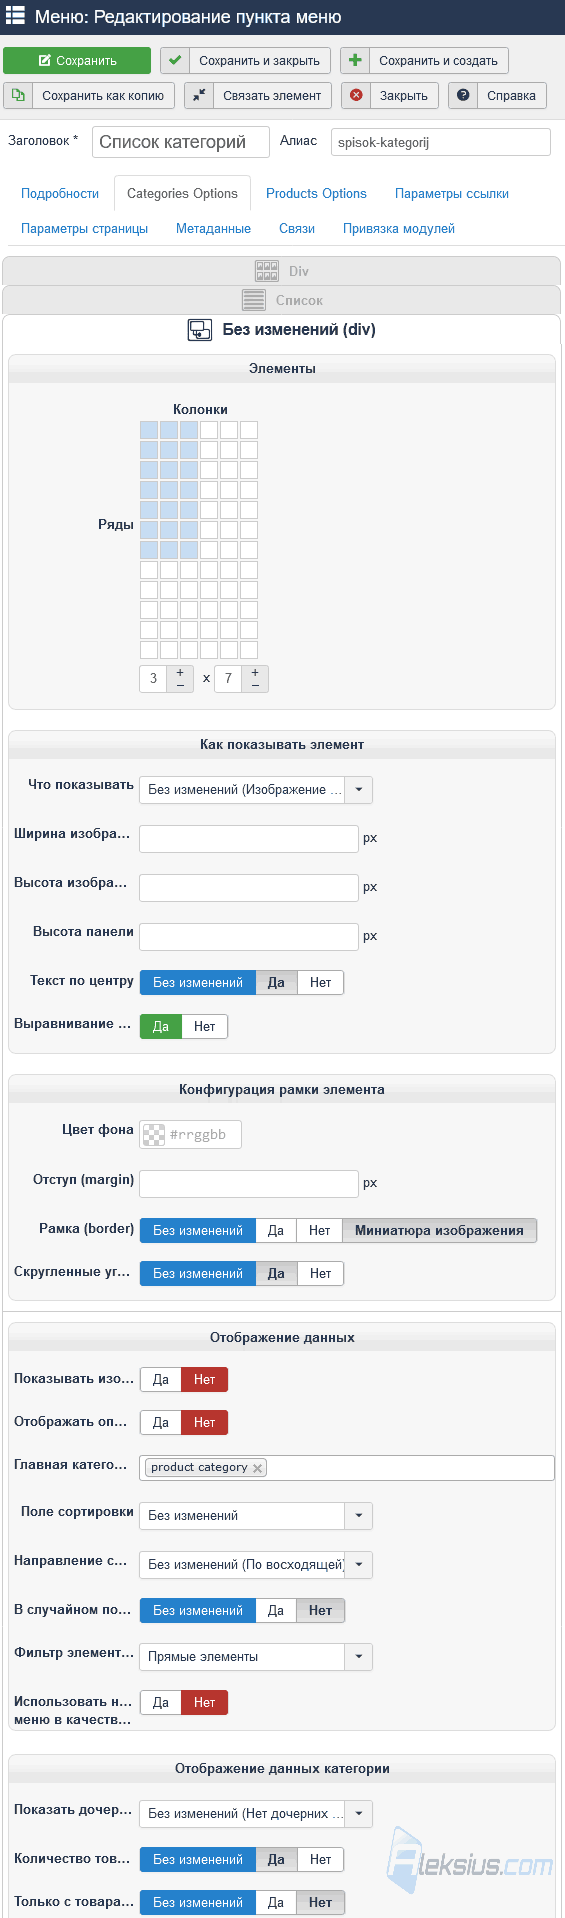Set Скругленные углы to Нет
Viewport: 565px width, 1918px height.
[x=320, y=1274]
